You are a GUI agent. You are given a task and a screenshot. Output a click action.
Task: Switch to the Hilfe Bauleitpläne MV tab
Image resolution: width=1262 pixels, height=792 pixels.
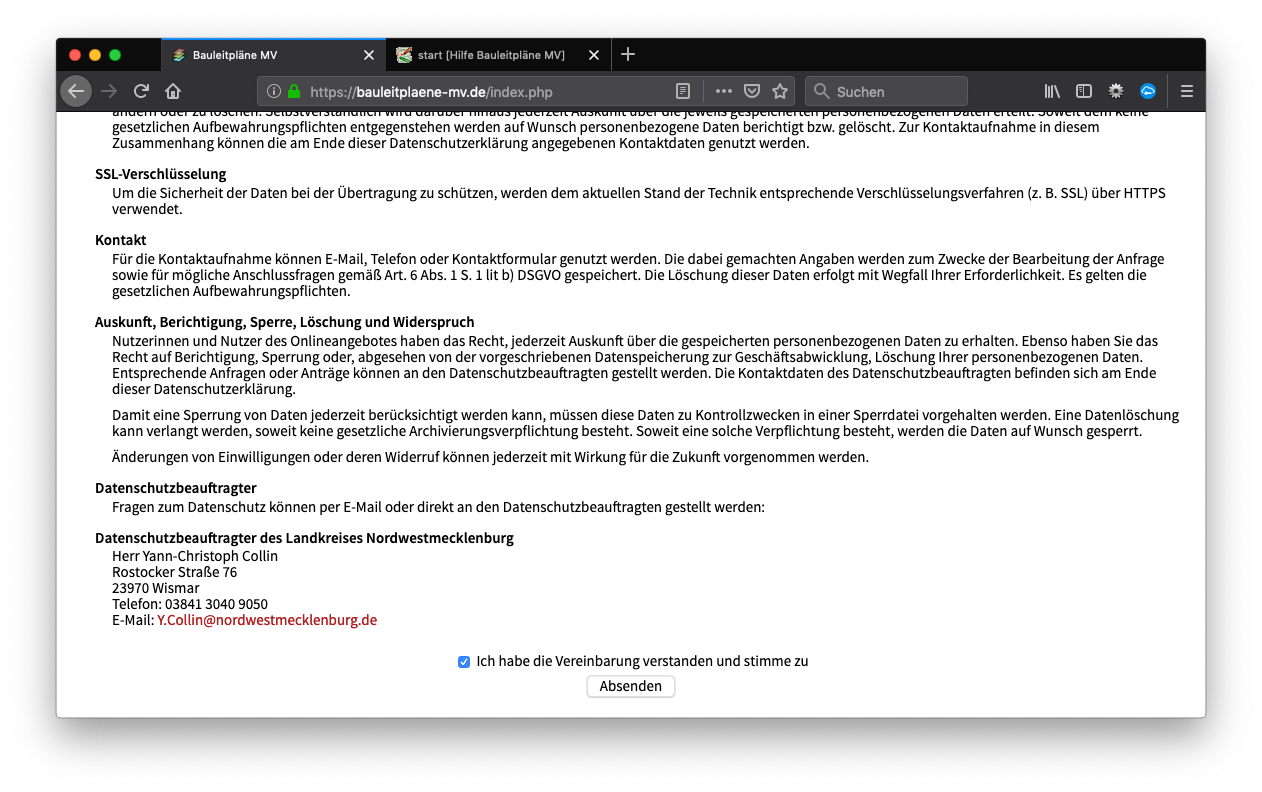pyautogui.click(x=490, y=55)
